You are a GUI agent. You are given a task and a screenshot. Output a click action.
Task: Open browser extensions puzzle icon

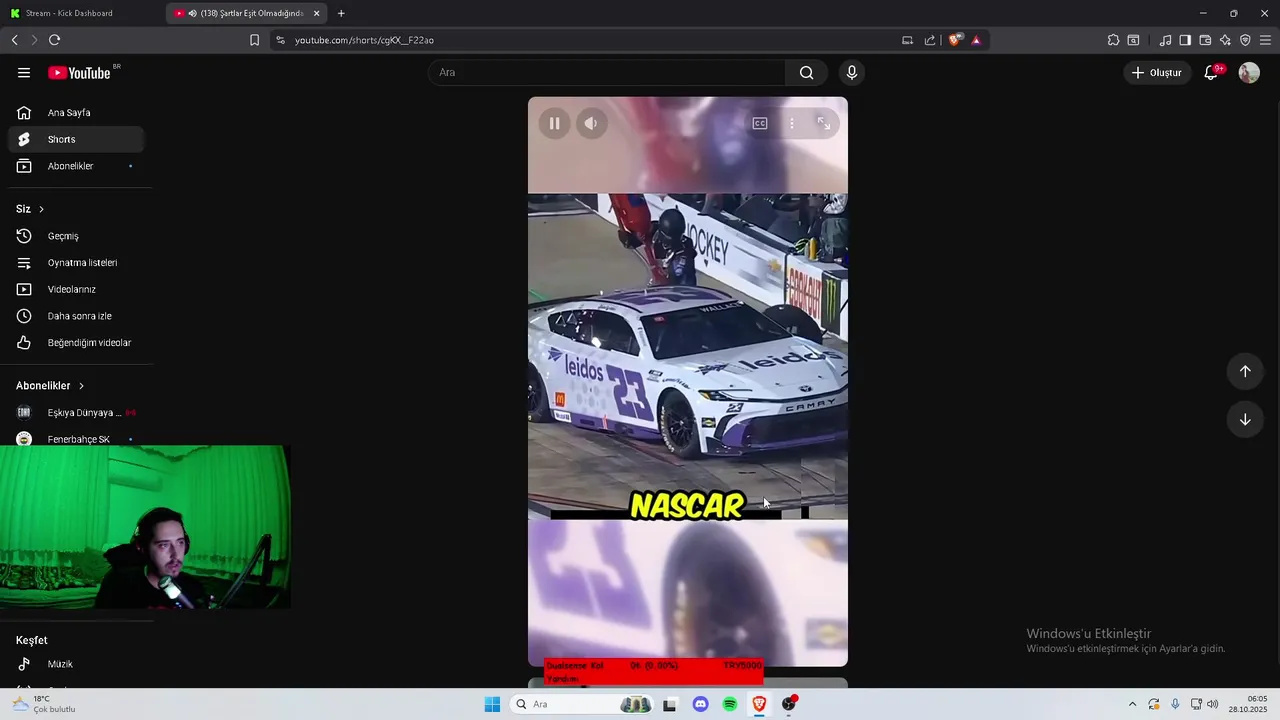[1113, 40]
